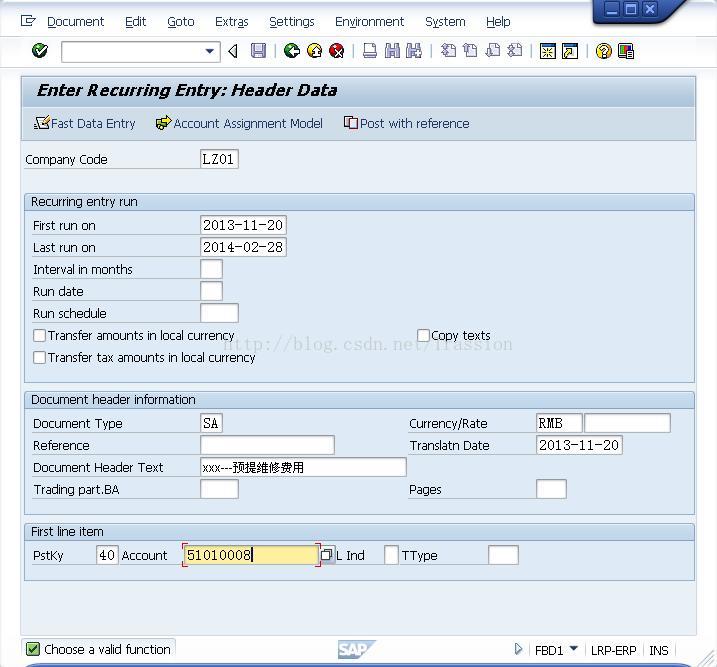The height and width of the screenshot is (667, 717).
Task: Click the First Page icon
Action: (448, 51)
